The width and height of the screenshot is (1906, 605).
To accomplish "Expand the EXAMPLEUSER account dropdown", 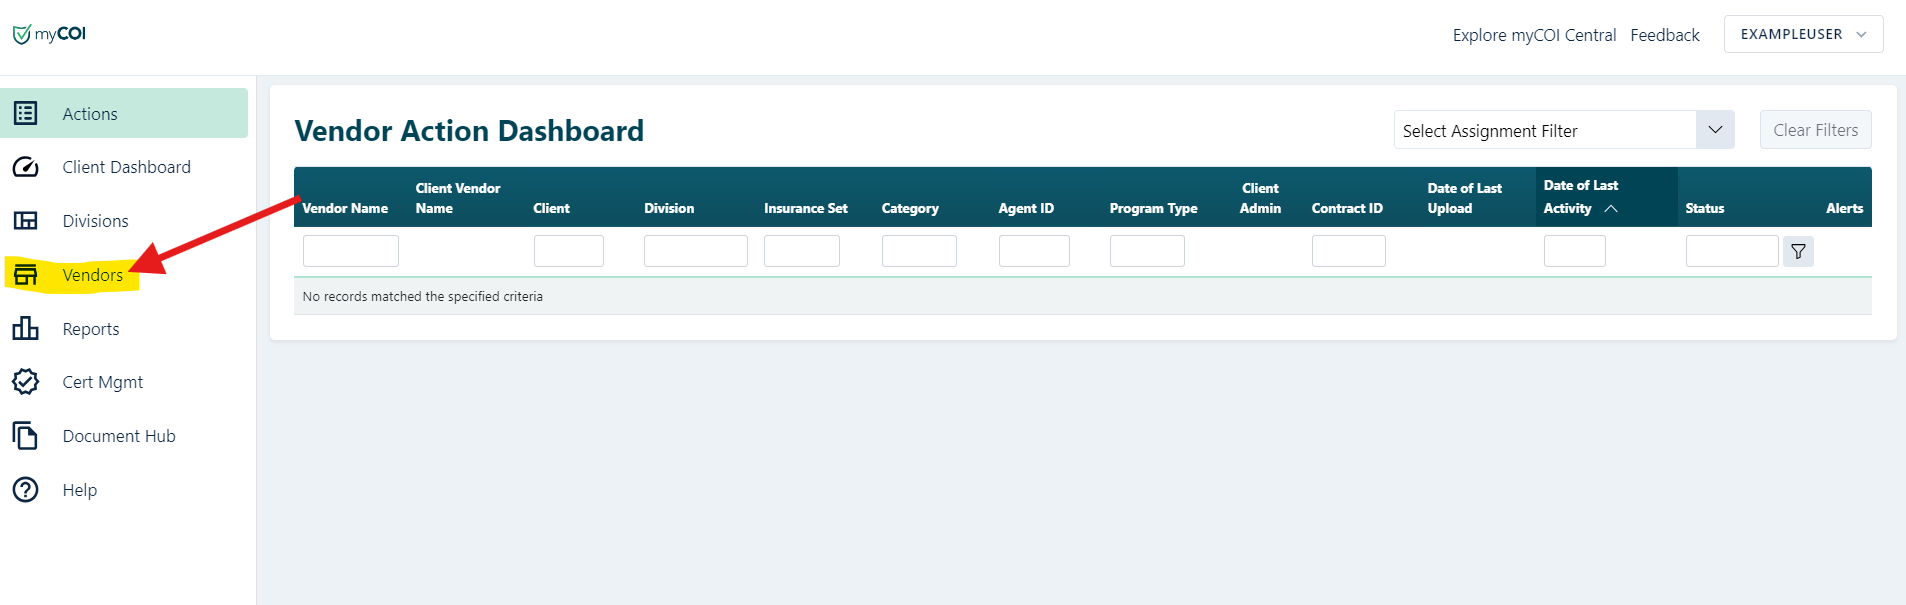I will [1803, 34].
